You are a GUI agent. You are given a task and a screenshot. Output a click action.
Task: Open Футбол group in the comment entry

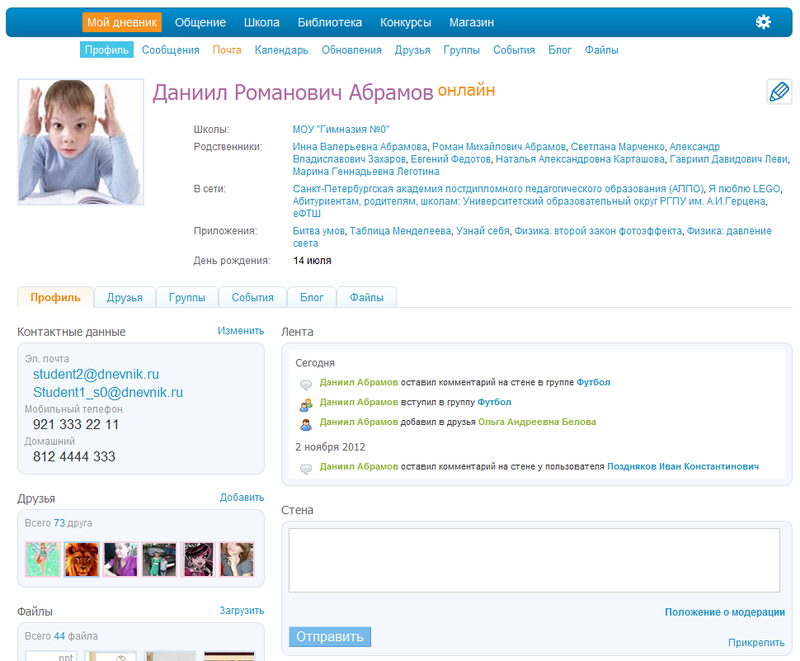[593, 382]
